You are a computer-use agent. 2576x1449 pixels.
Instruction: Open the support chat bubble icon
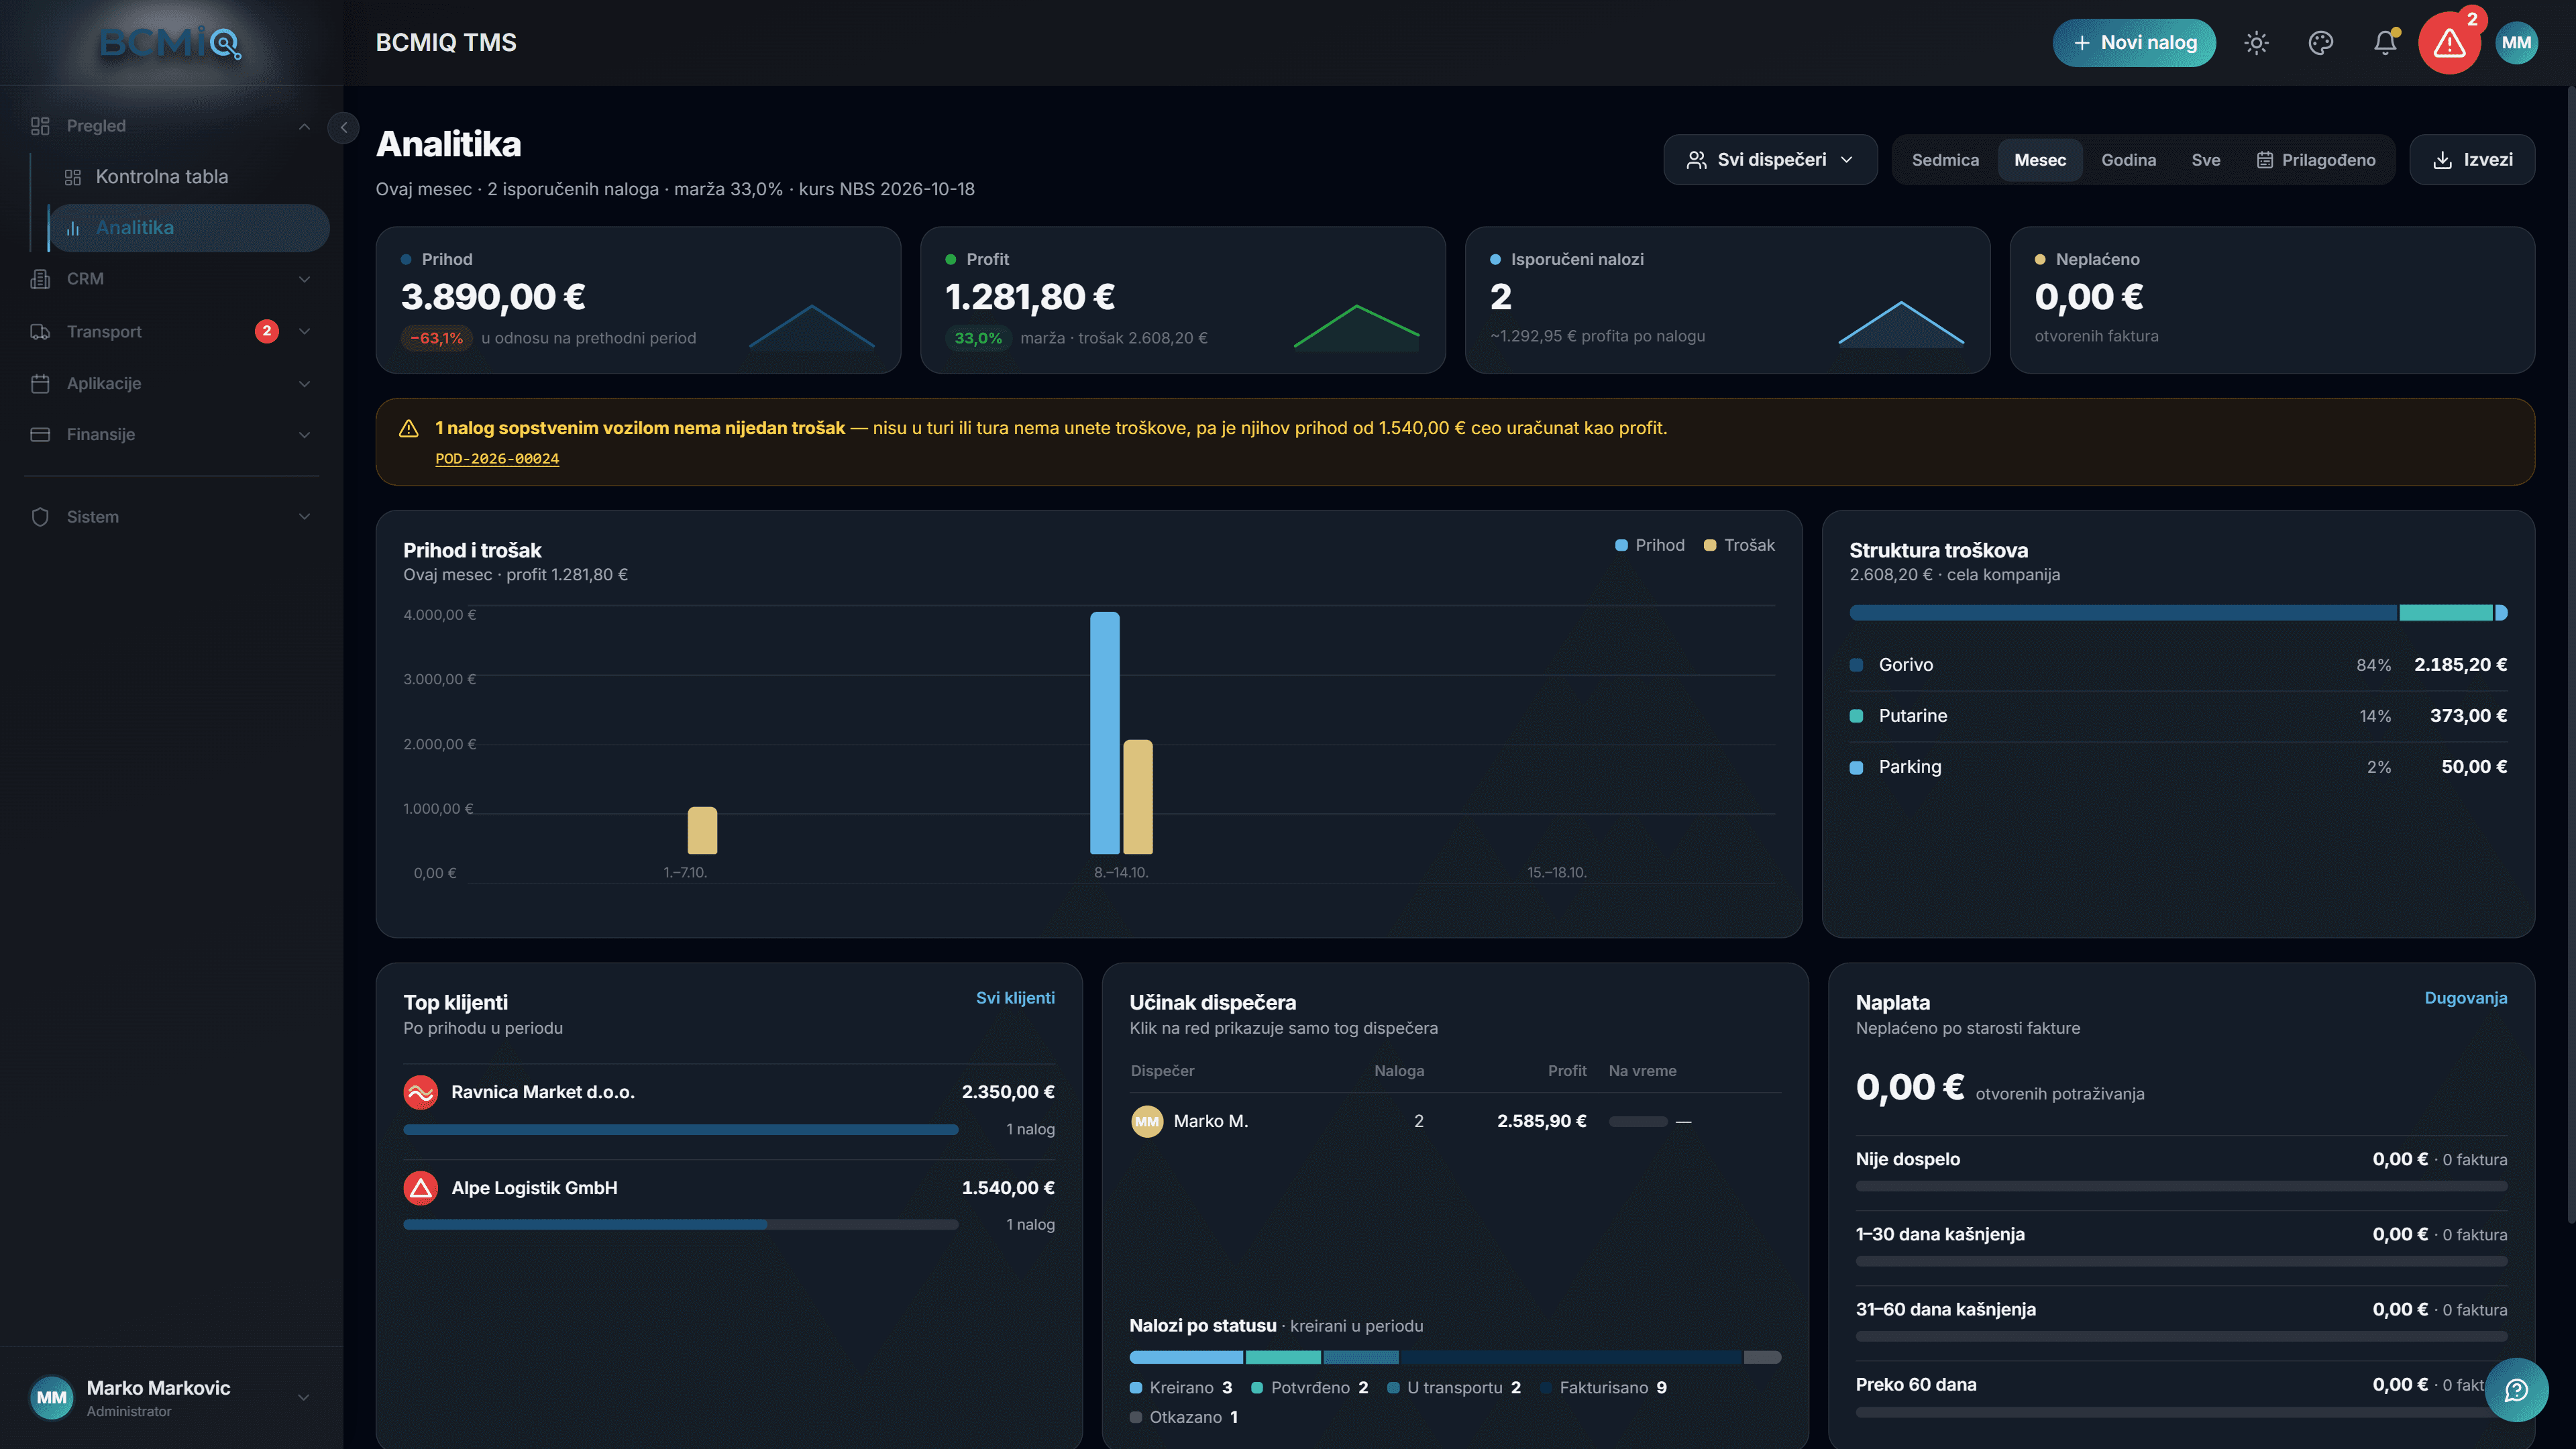2516,1389
